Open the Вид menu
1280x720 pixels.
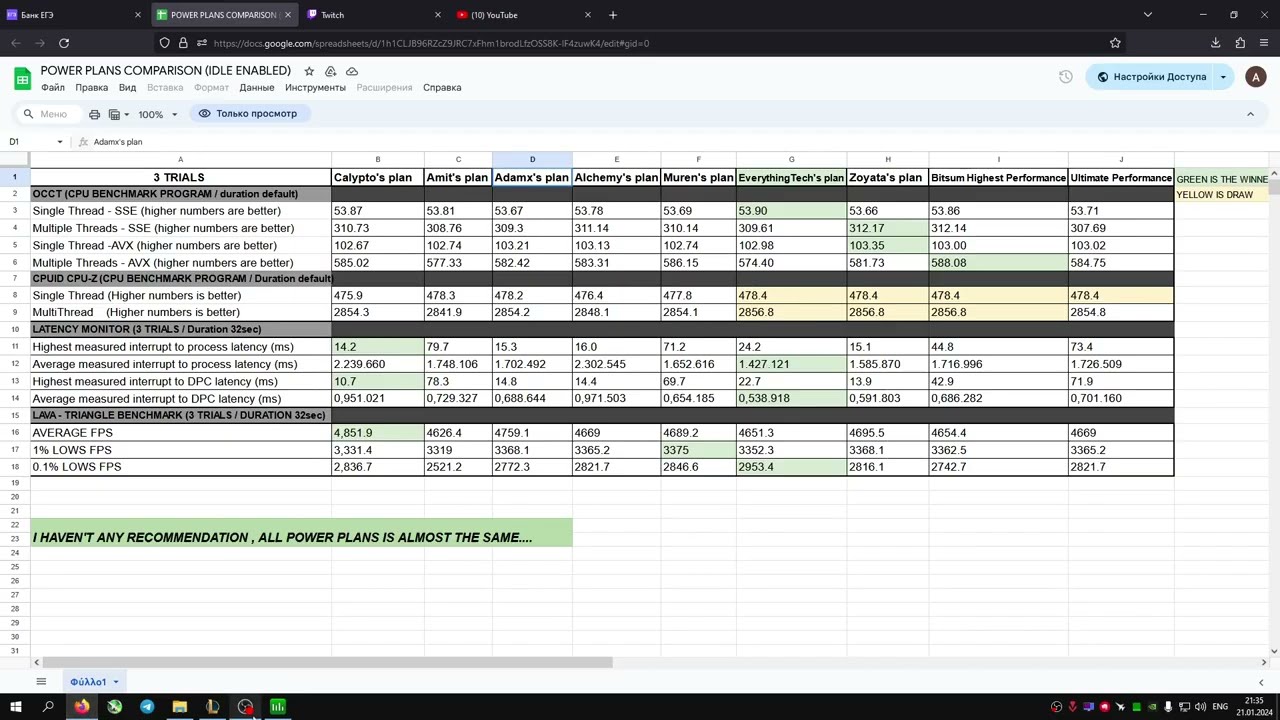pyautogui.click(x=127, y=88)
